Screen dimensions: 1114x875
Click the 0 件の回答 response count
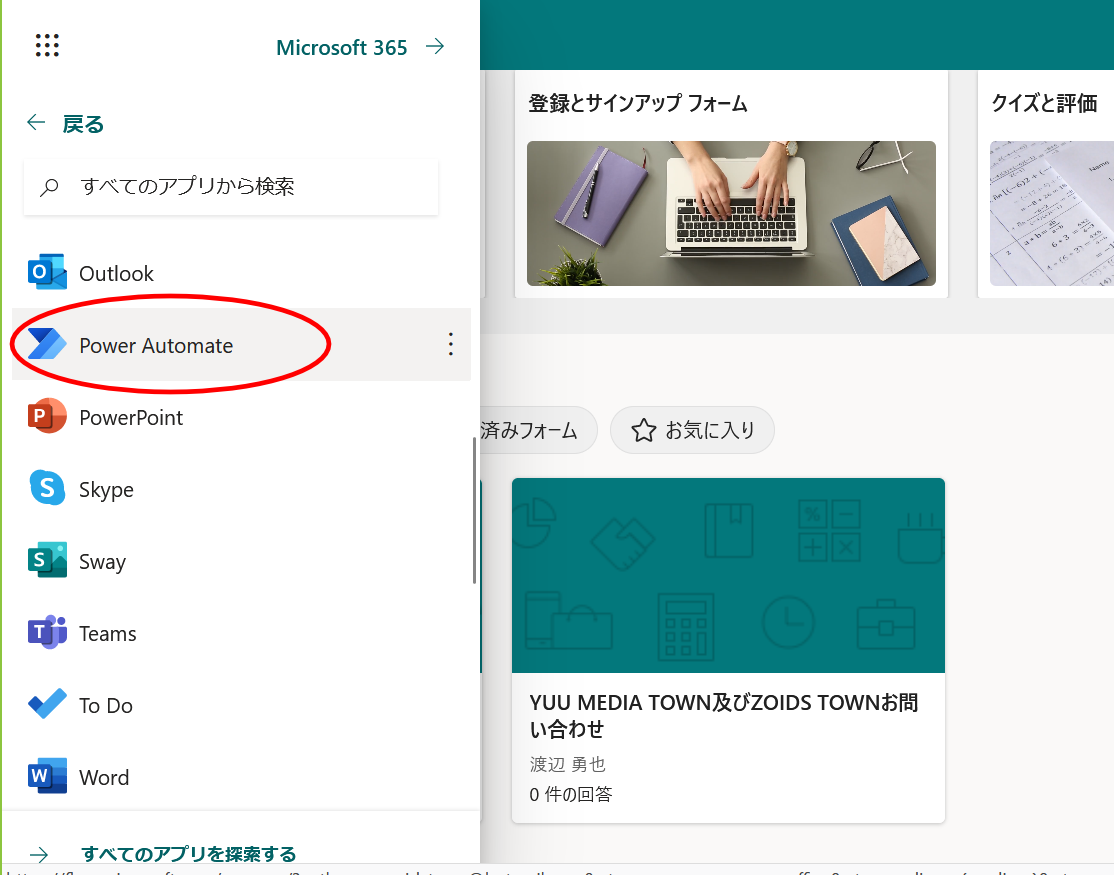click(x=570, y=794)
